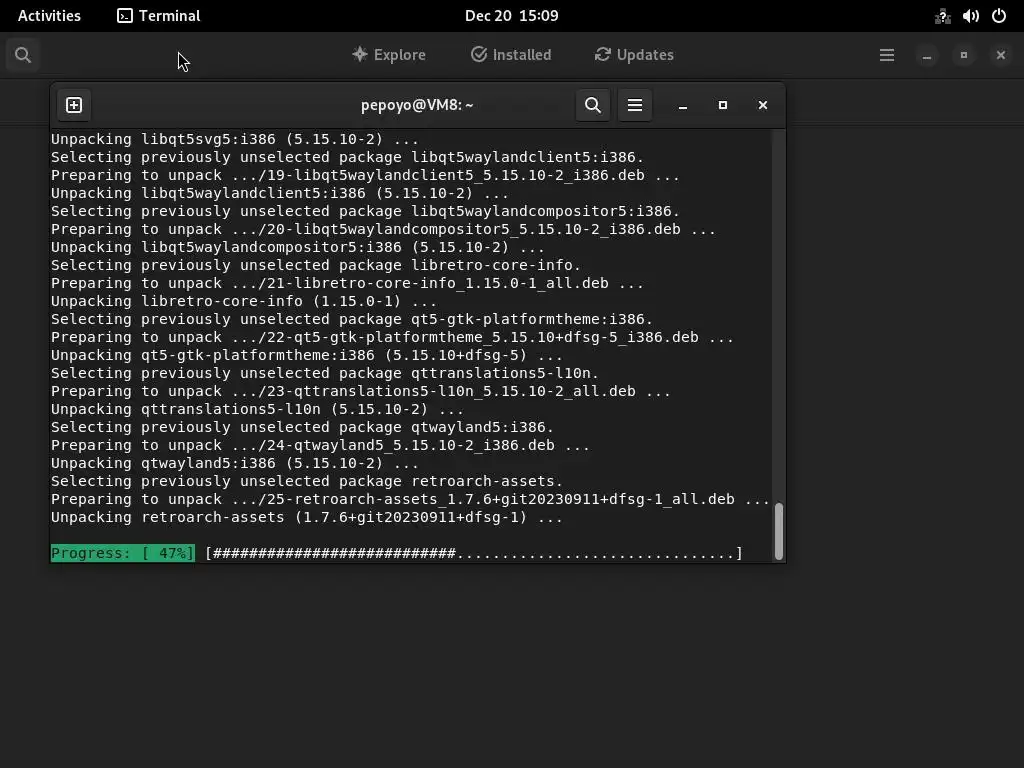The height and width of the screenshot is (768, 1024).
Task: Open the Software window main menu
Action: tap(886, 55)
